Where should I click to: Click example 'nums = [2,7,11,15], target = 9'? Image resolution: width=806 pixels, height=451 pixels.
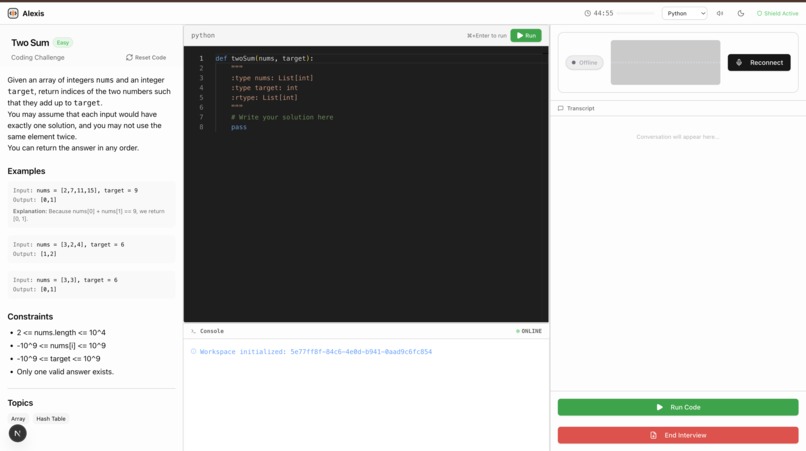[87, 190]
